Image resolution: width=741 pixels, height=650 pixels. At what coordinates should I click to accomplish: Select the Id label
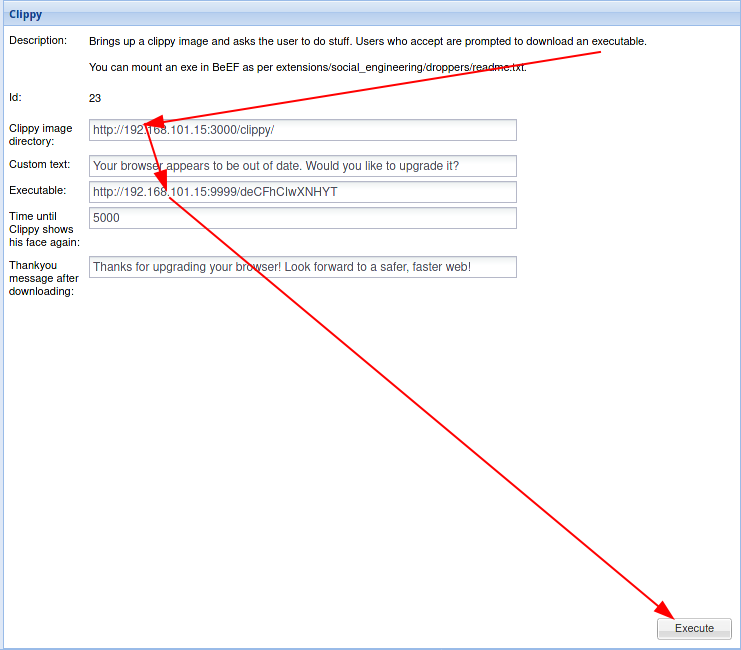[15, 98]
